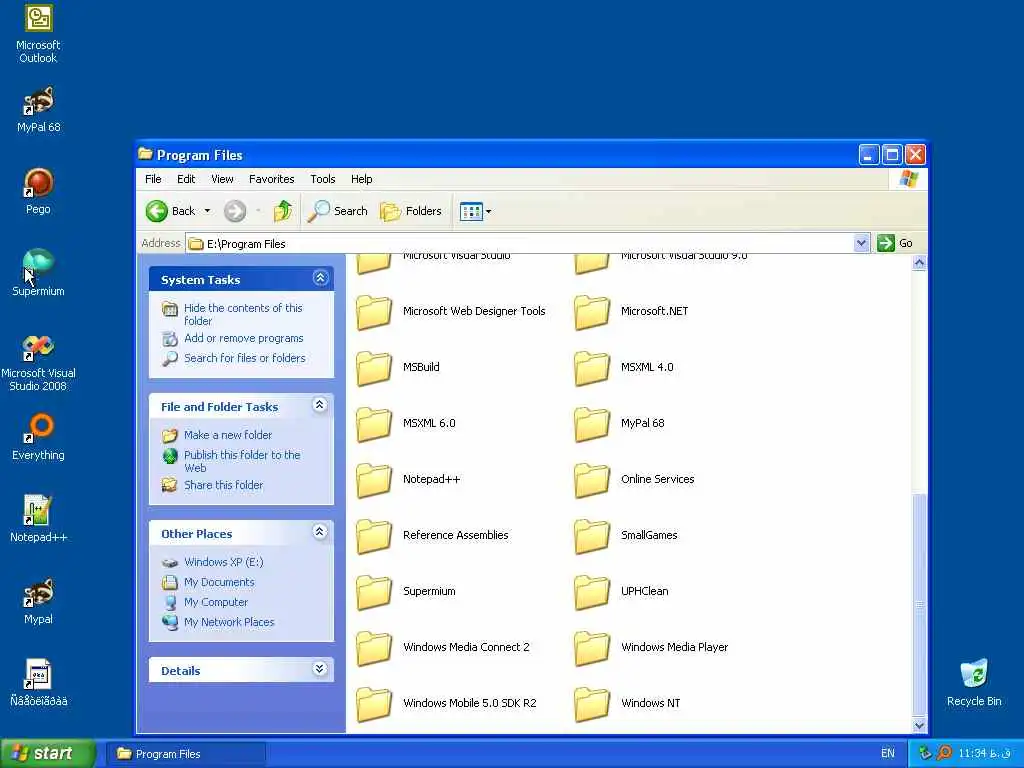Open the Notepad++ desktop shortcut
The width and height of the screenshot is (1024, 768).
coord(38,520)
